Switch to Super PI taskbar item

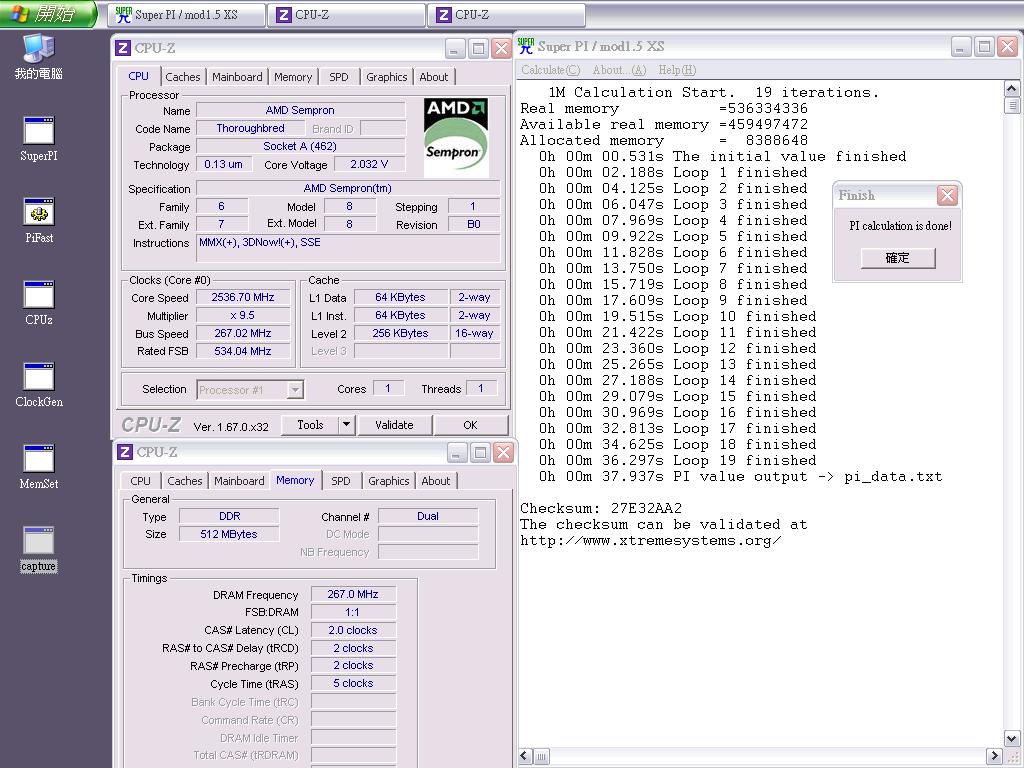186,15
